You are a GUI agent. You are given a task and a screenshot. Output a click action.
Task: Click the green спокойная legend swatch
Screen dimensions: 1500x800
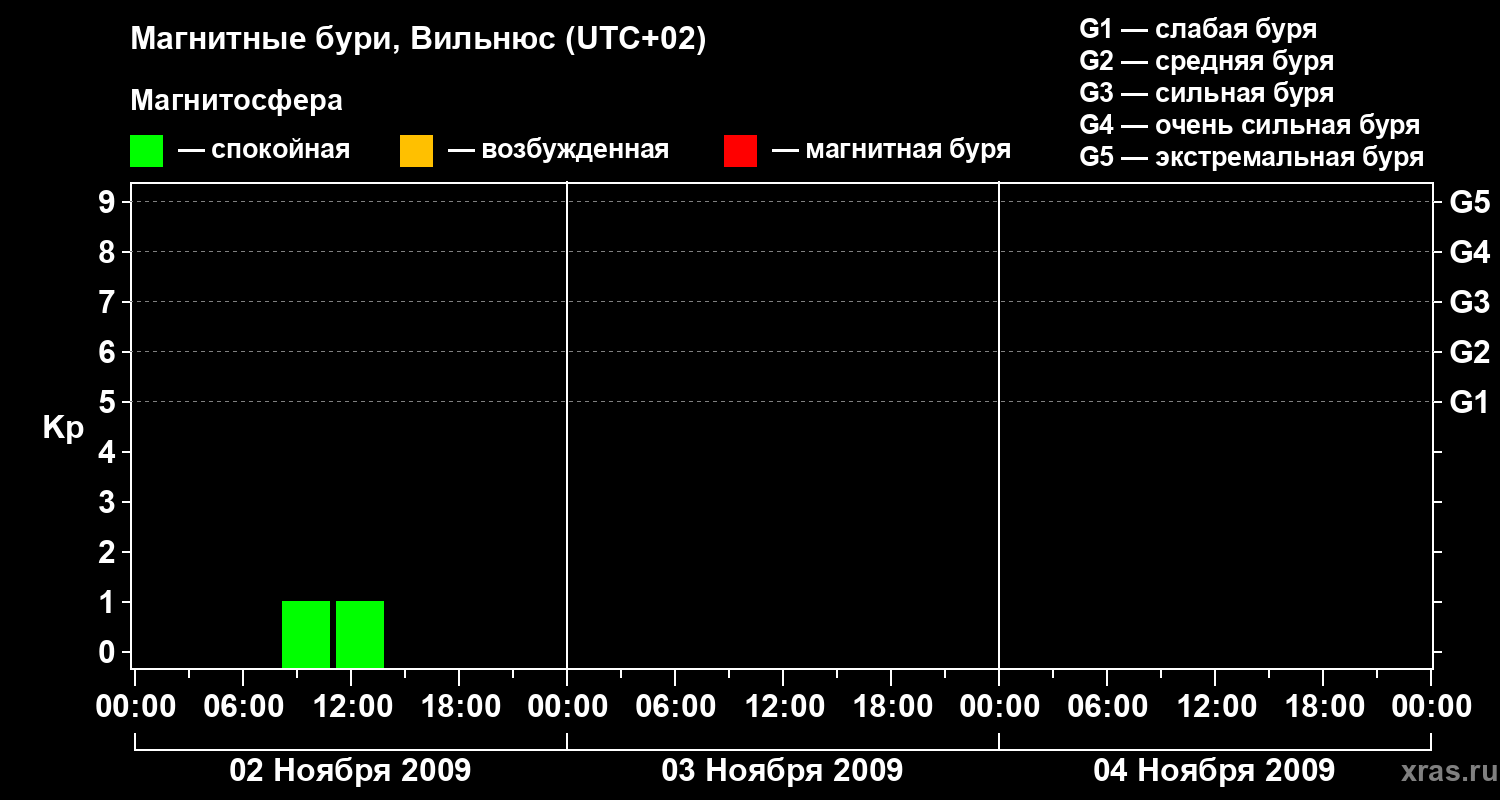click(x=146, y=151)
